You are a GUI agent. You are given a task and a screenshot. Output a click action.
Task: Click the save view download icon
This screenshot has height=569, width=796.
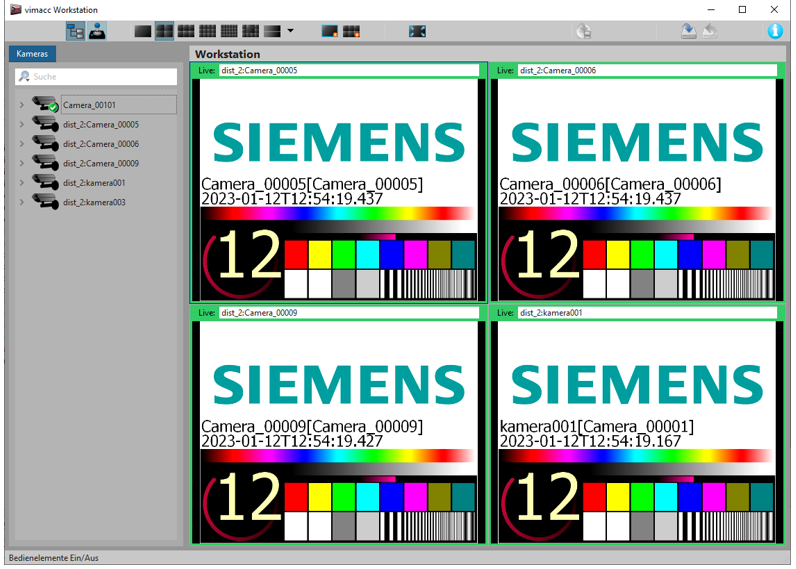click(x=688, y=31)
